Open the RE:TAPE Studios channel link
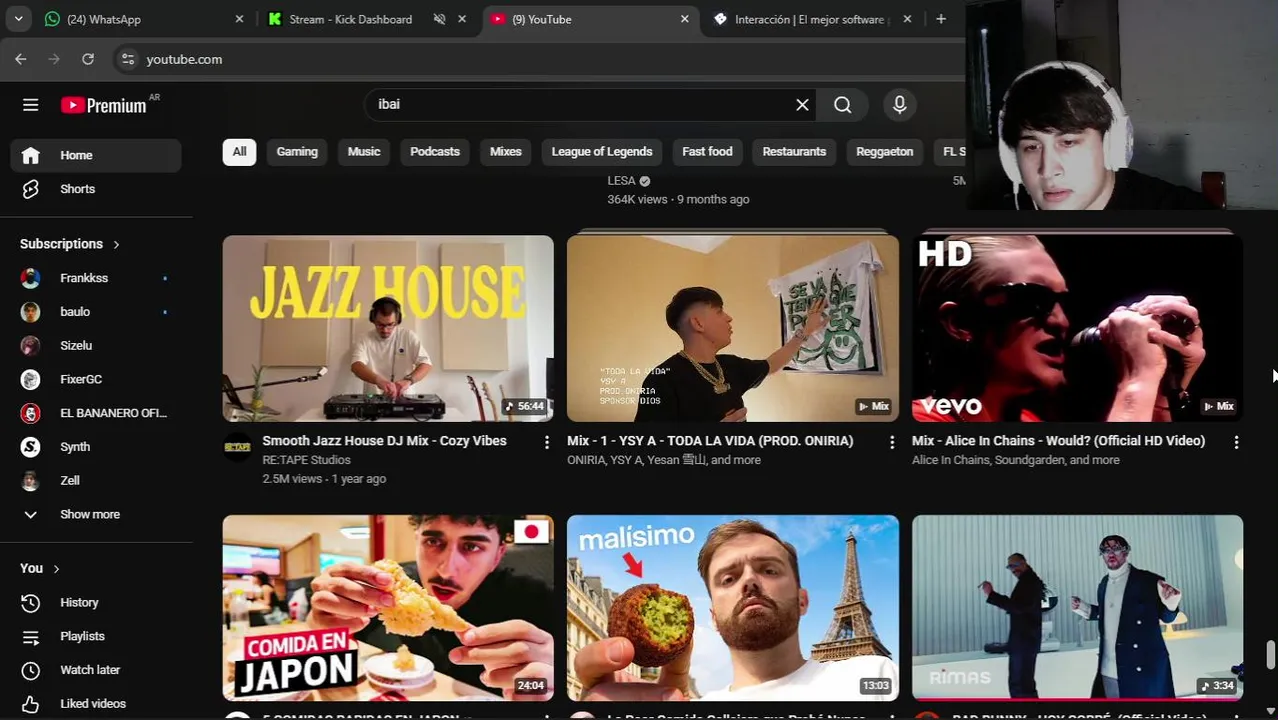Image resolution: width=1278 pixels, height=720 pixels. (x=306, y=460)
